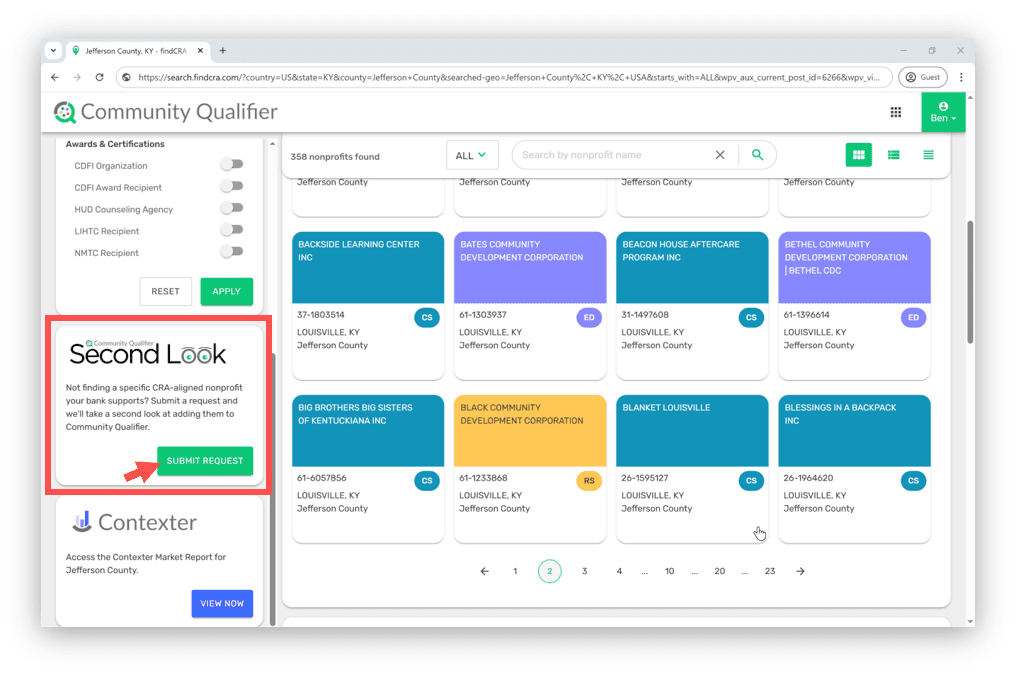Open new browser tab with plus icon
This screenshot has width=1020, height=673.
(x=222, y=51)
